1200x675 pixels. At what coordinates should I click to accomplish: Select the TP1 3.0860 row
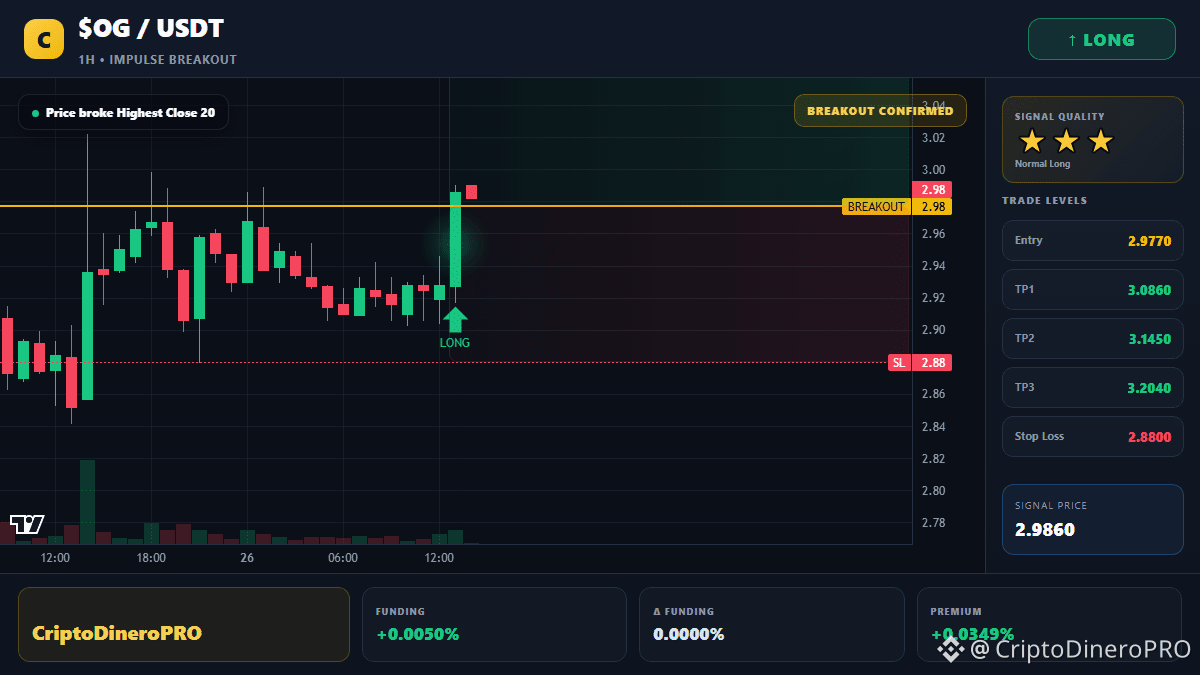pyautogui.click(x=1093, y=290)
